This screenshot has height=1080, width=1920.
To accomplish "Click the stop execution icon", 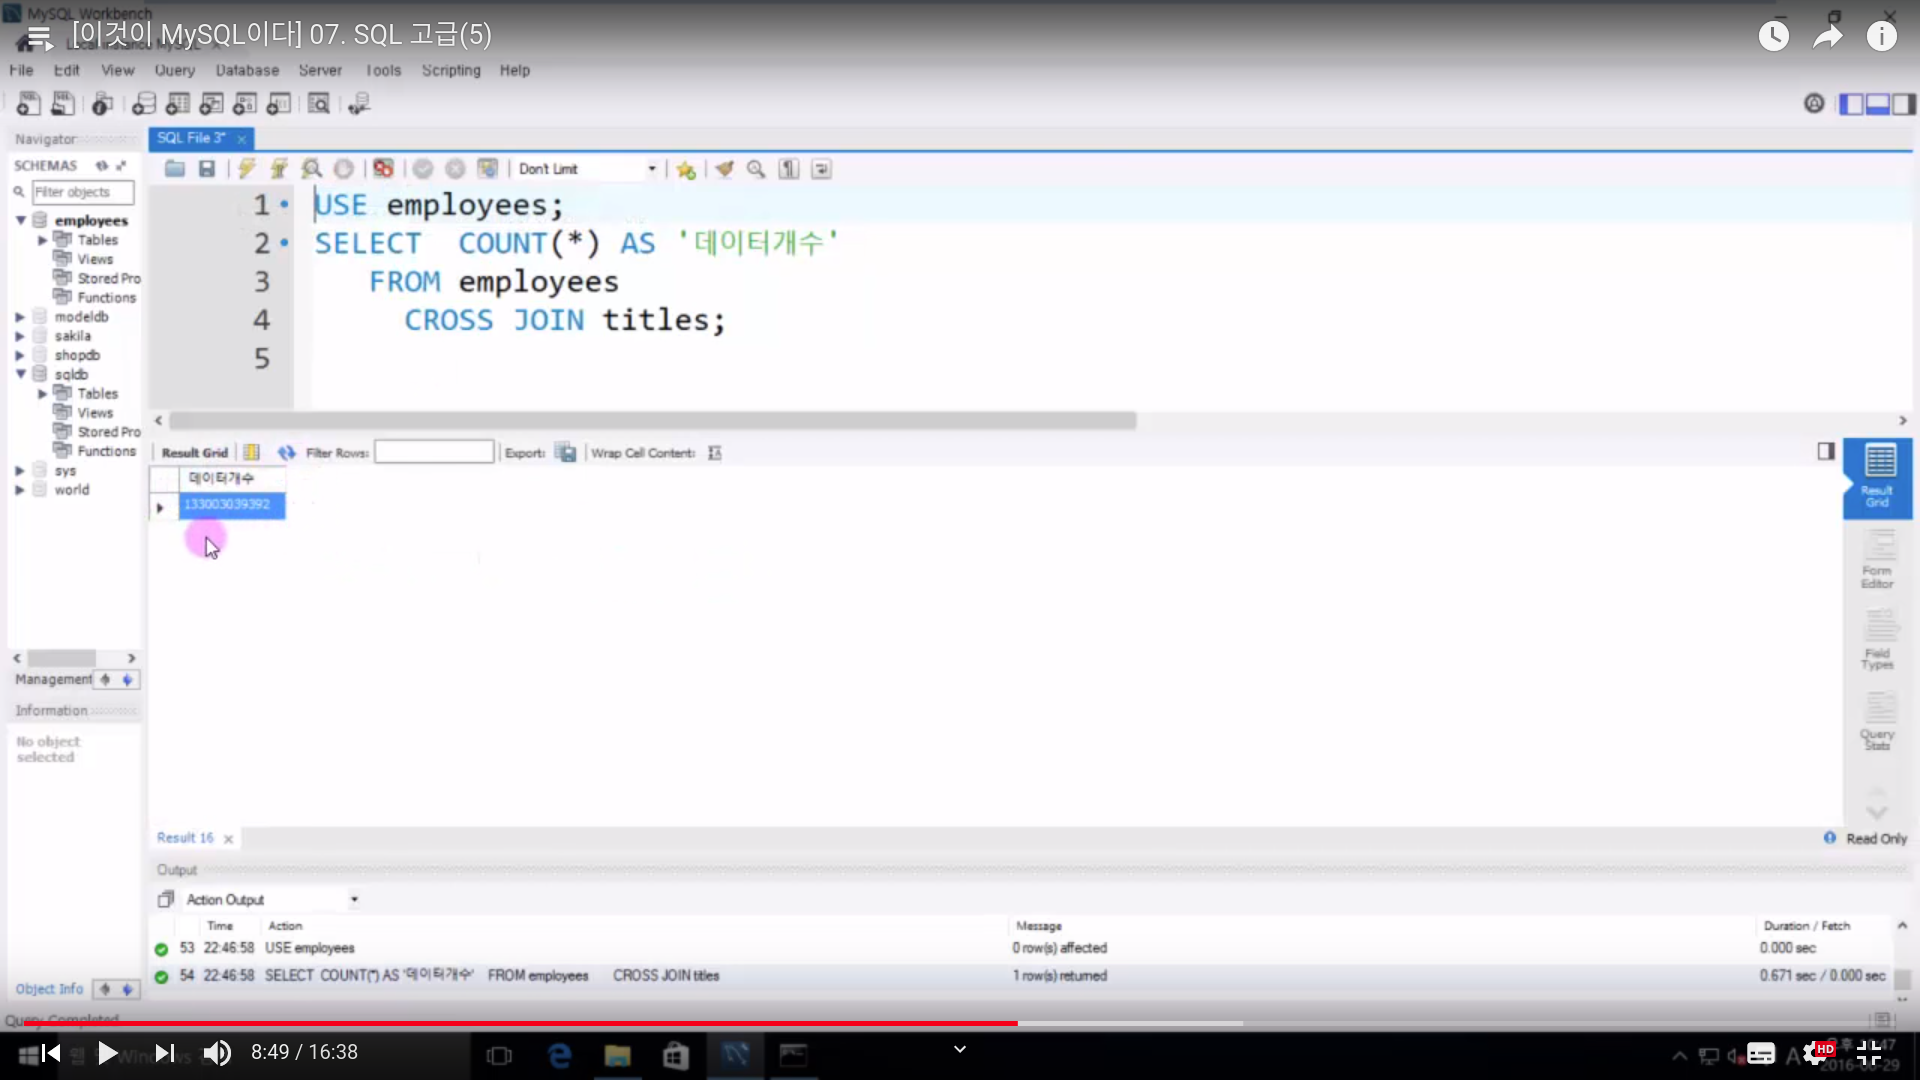I will [343, 169].
